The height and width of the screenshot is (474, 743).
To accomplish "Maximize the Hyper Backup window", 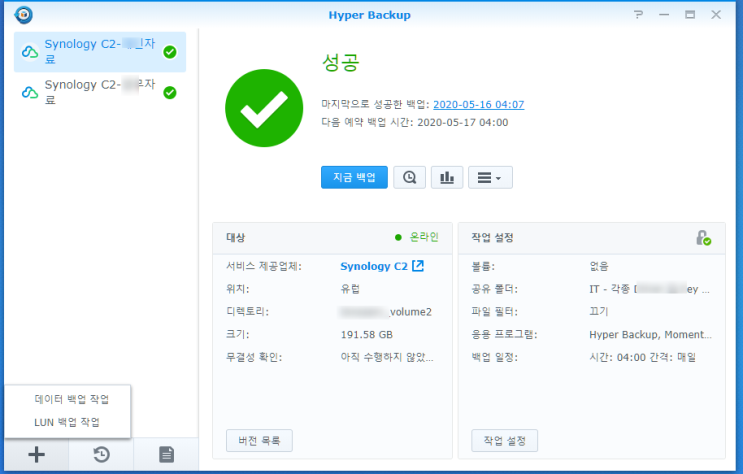I will tap(690, 15).
